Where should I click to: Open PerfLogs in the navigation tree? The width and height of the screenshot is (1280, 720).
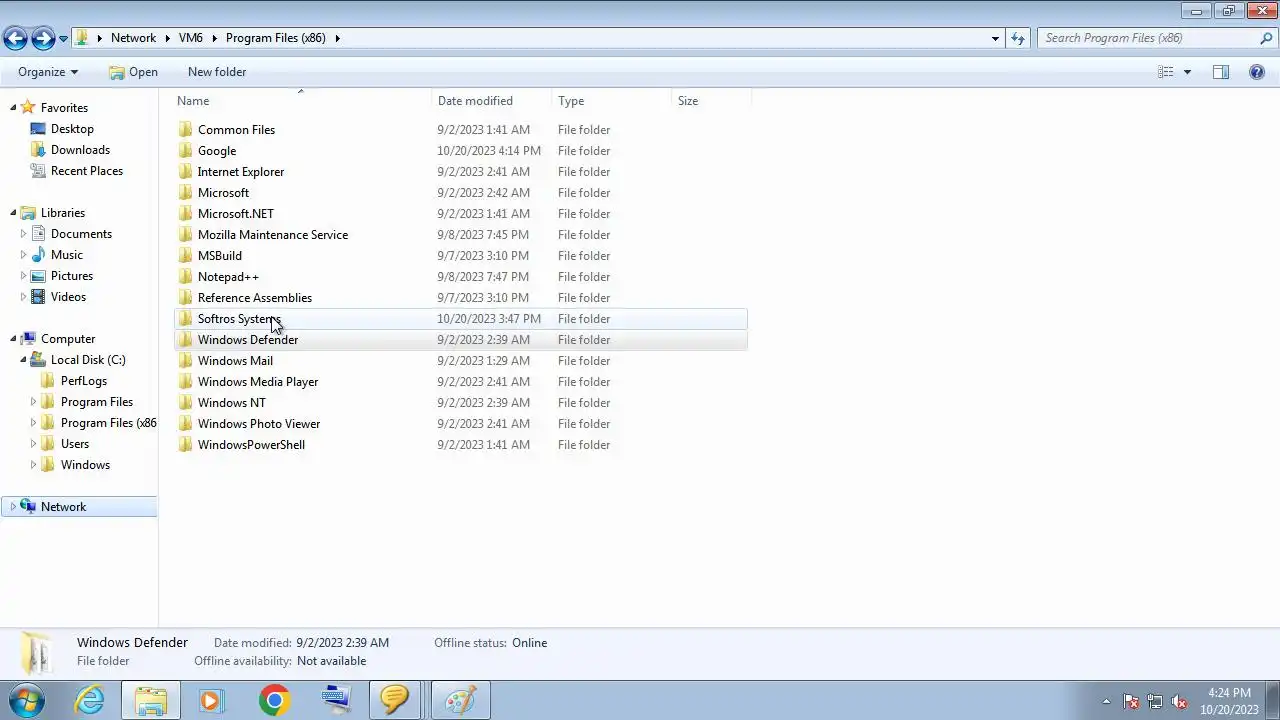(x=84, y=381)
